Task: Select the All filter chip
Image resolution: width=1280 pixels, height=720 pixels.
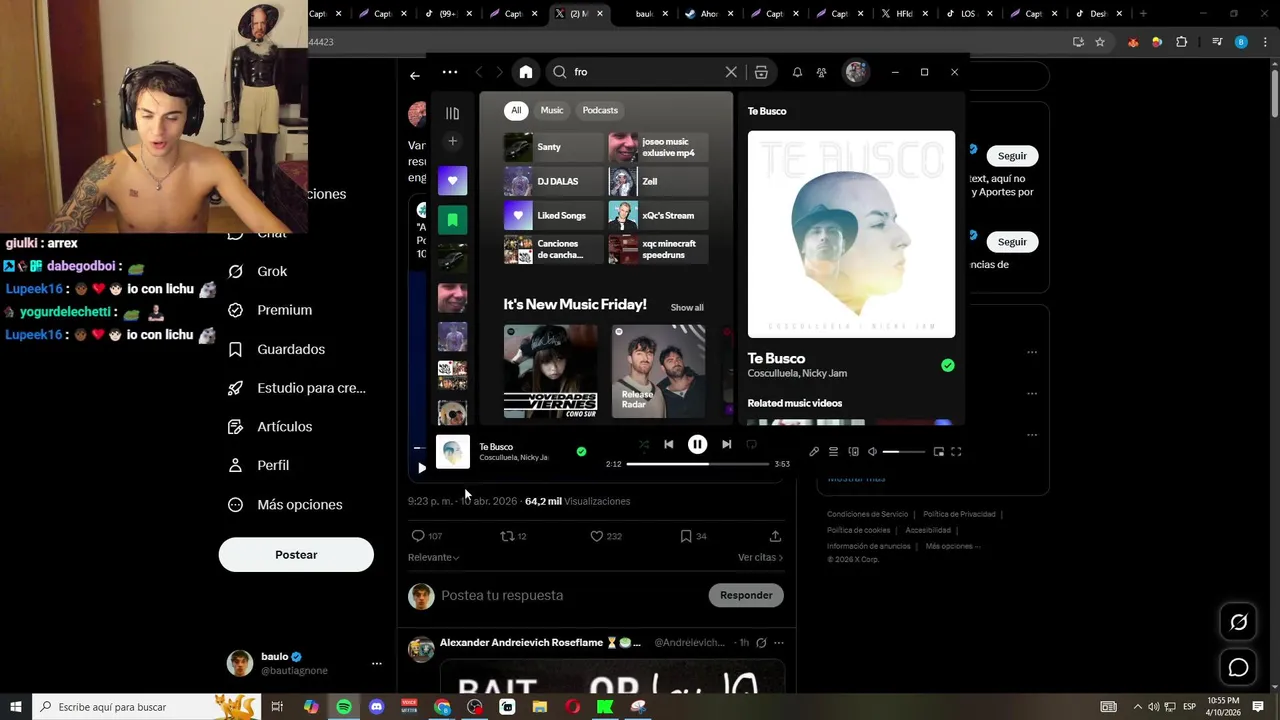Action: click(x=516, y=110)
